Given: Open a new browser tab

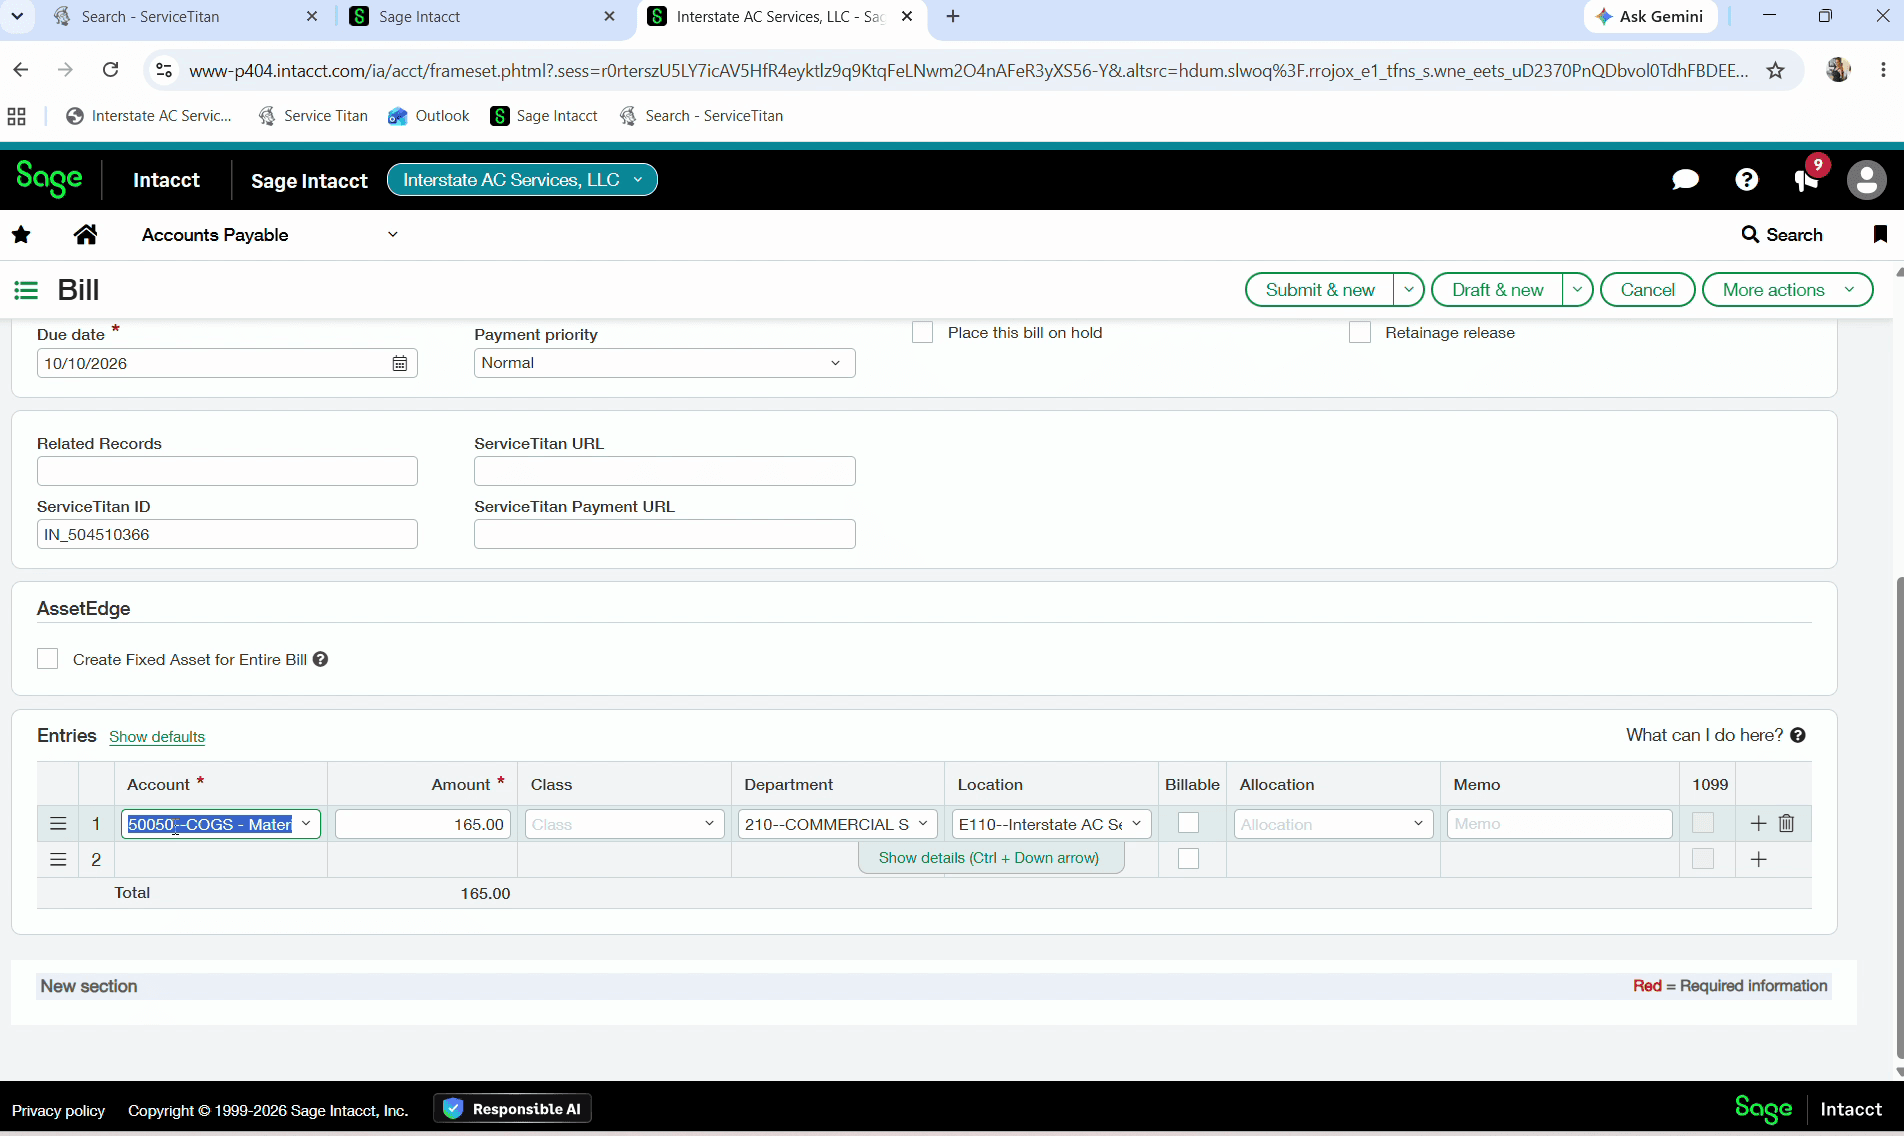Looking at the screenshot, I should pos(953,16).
